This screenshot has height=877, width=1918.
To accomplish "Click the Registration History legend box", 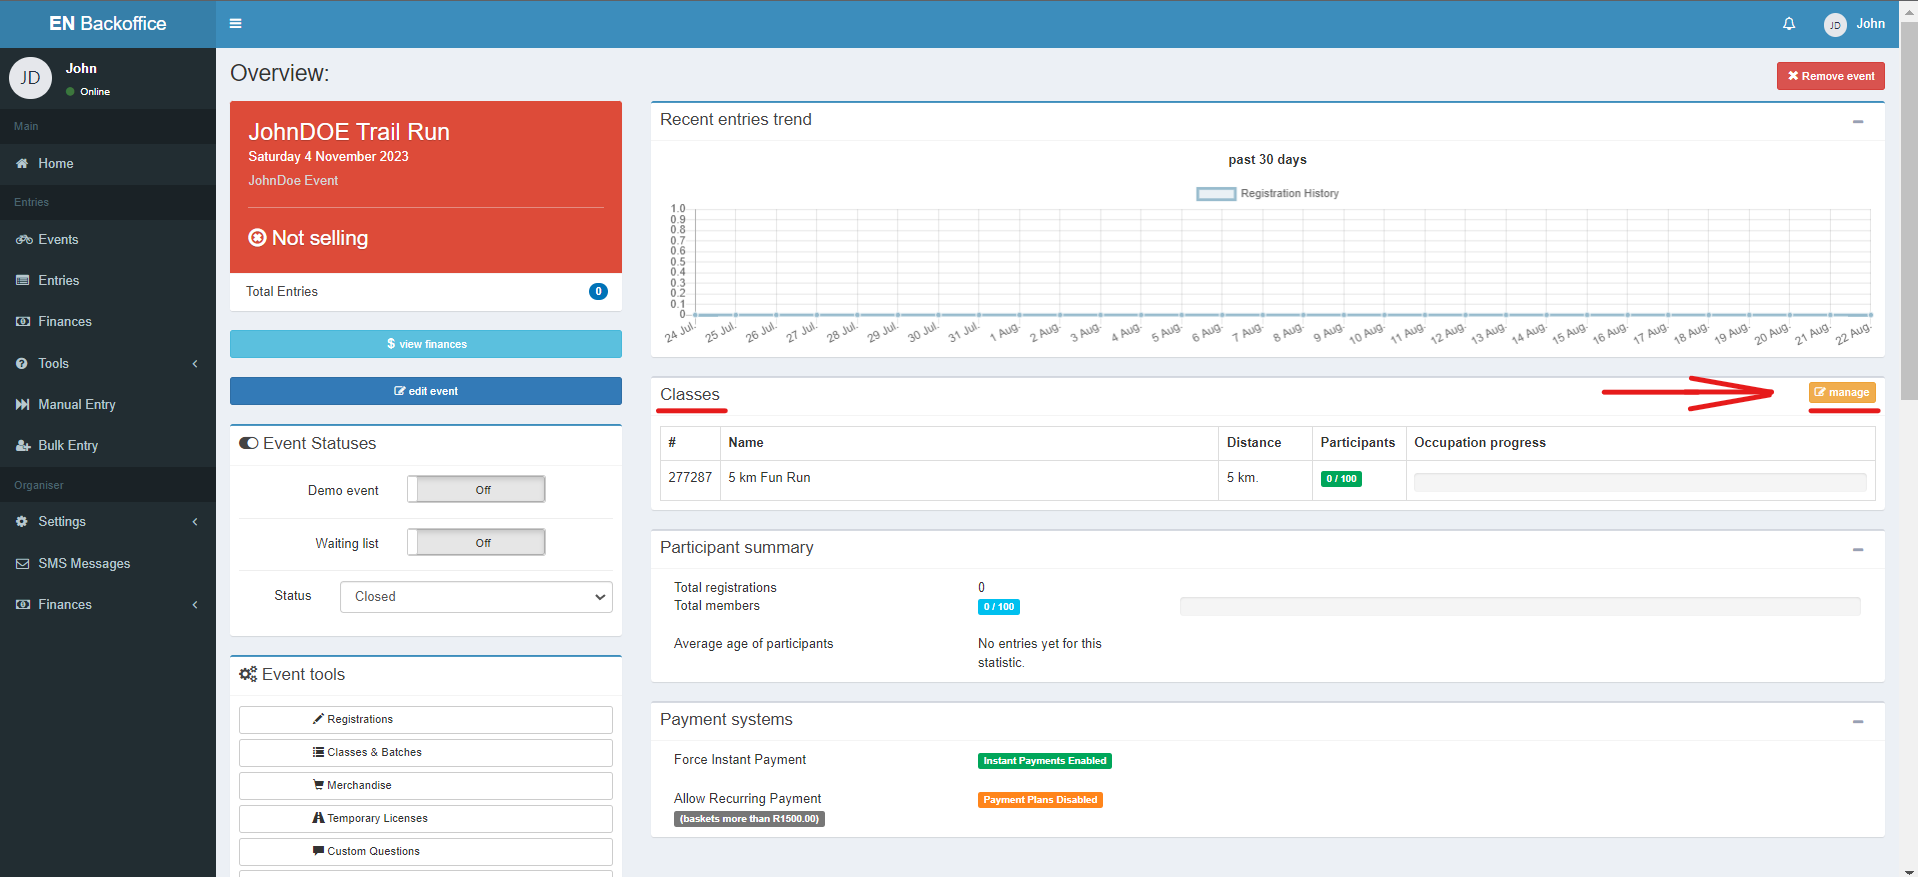I will 1216,194.
